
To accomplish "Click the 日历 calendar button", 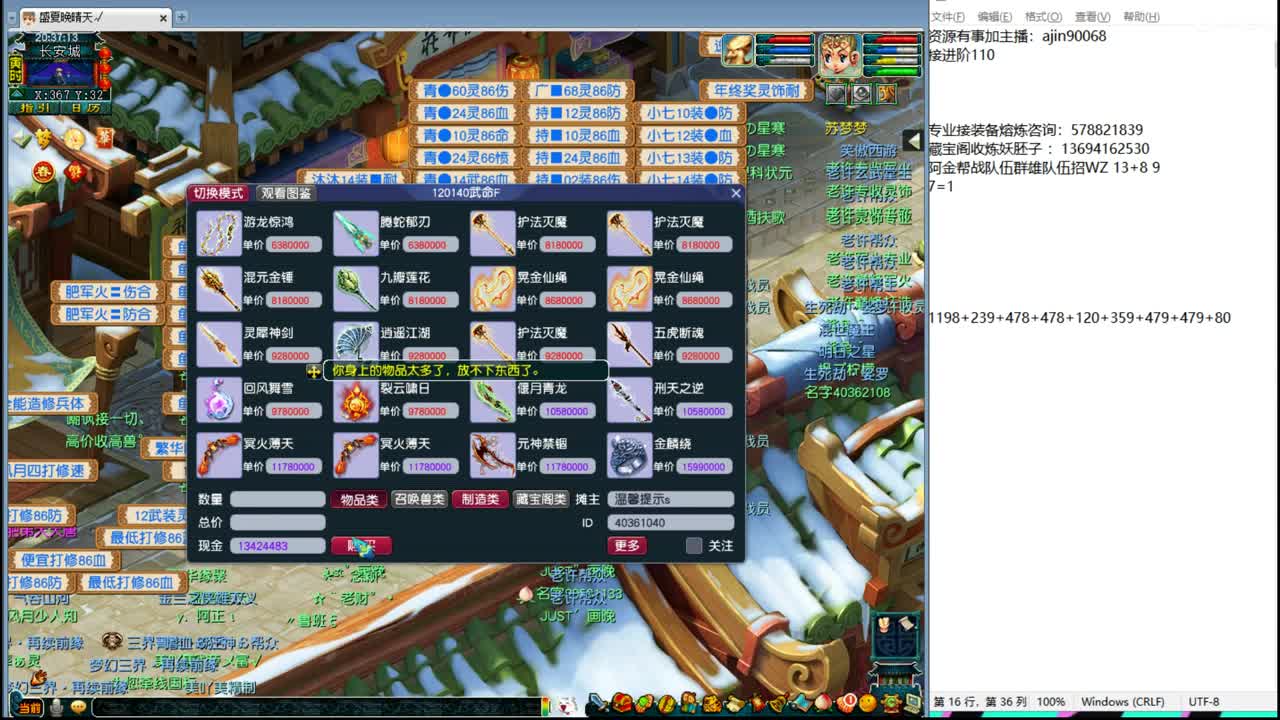I will [x=85, y=108].
